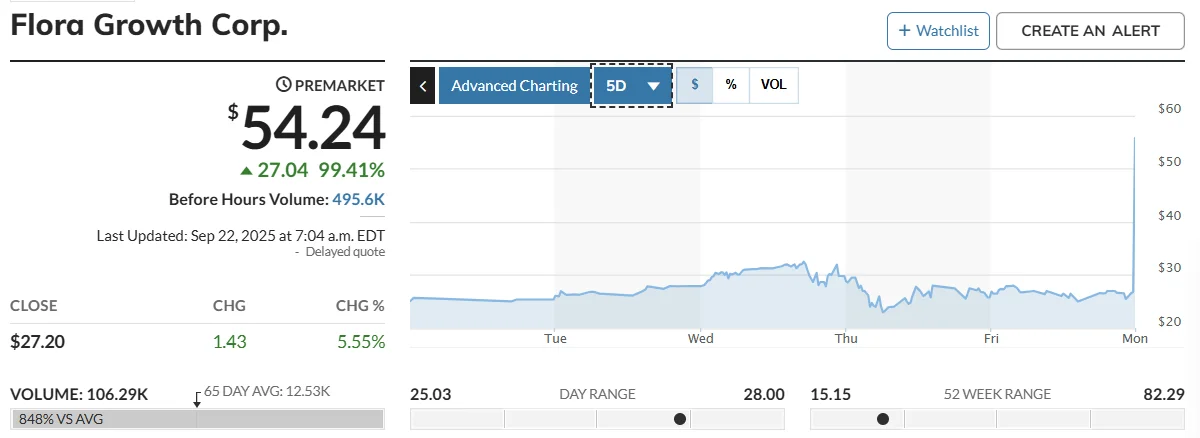Click the black left chevron beside Advanced Charting
The image size is (1200, 438).
point(423,86)
